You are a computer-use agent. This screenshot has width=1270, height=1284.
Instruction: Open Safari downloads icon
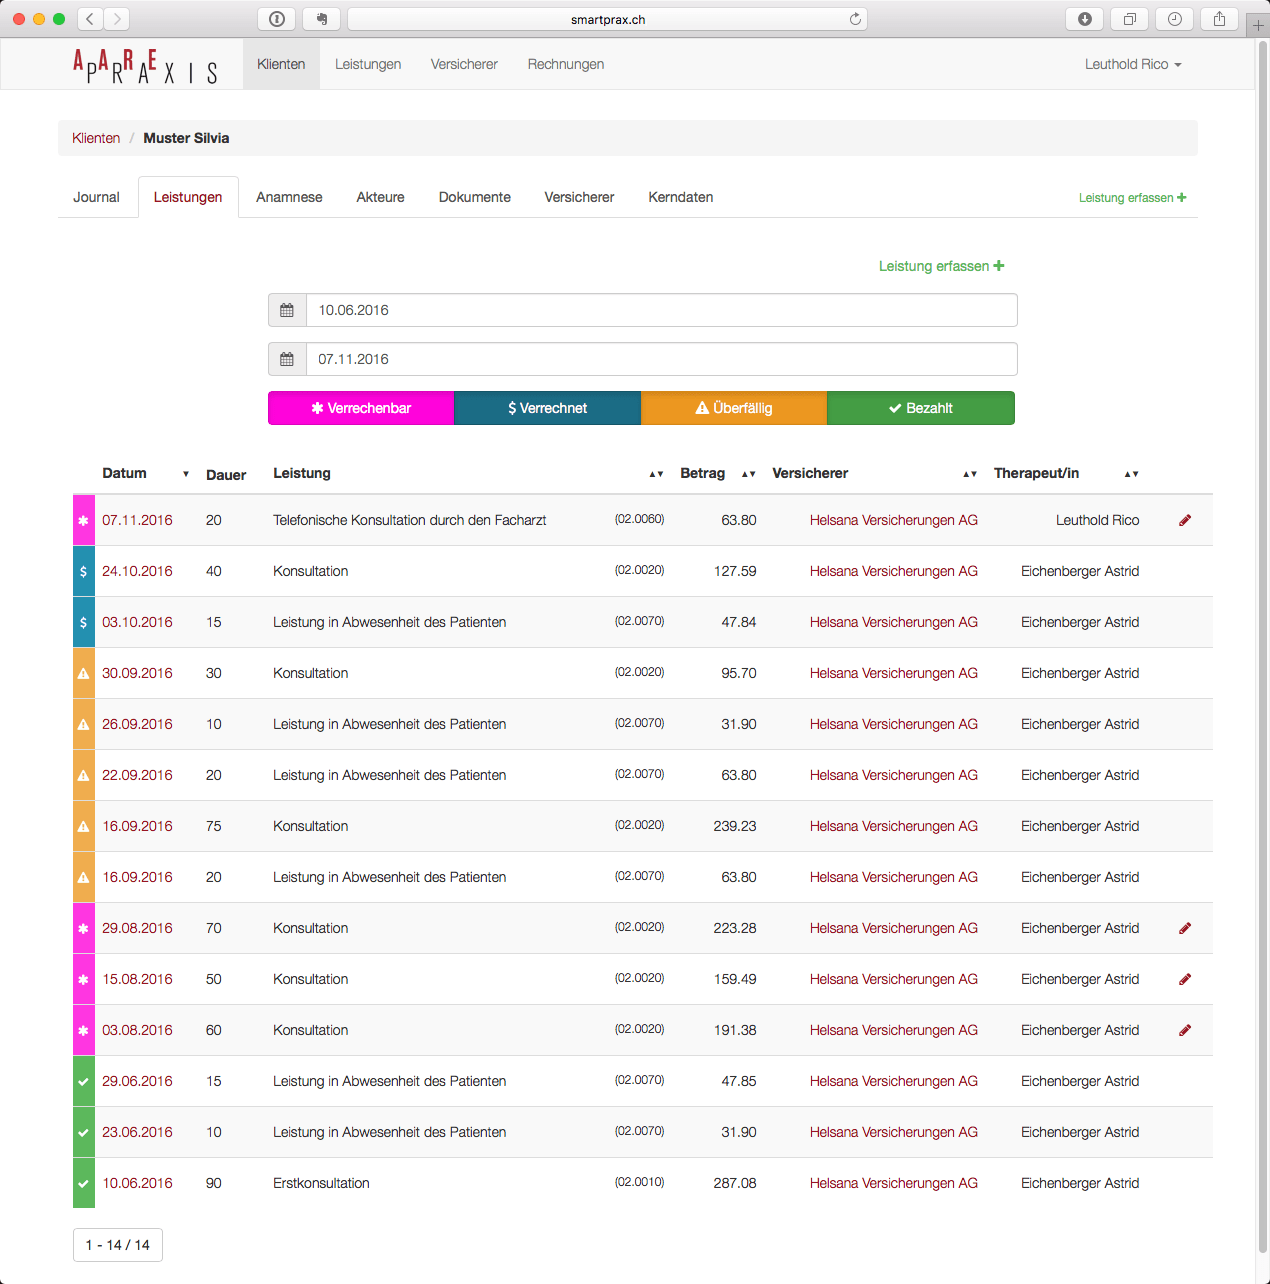1085,19
